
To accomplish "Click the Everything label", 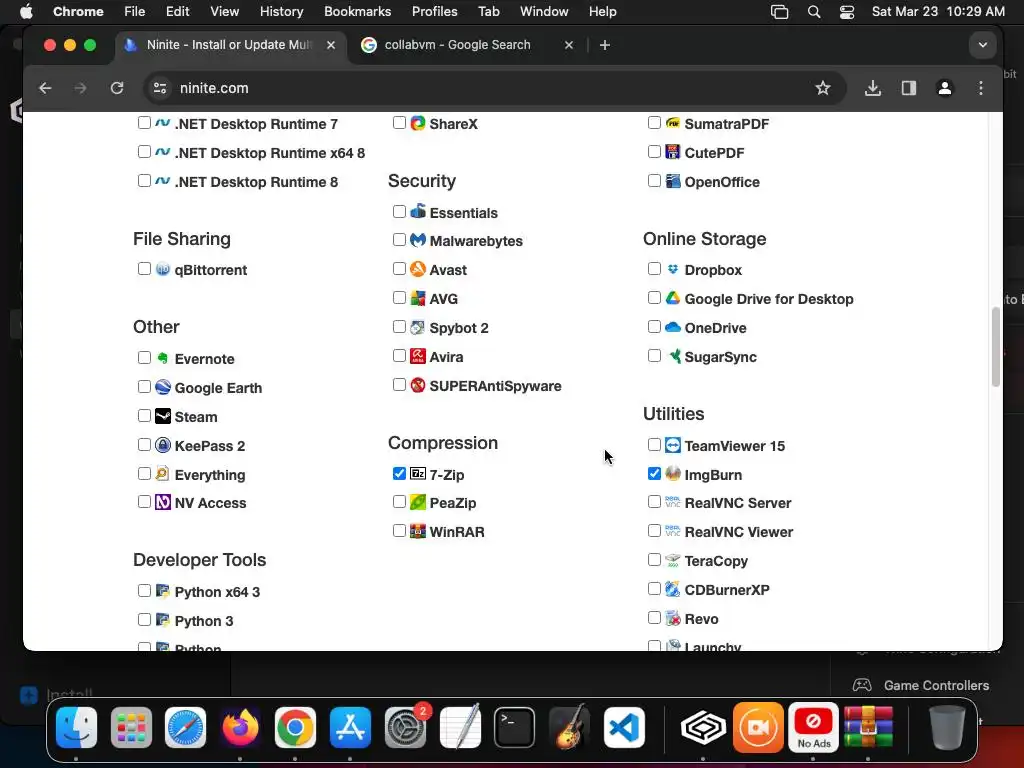I will [210, 475].
